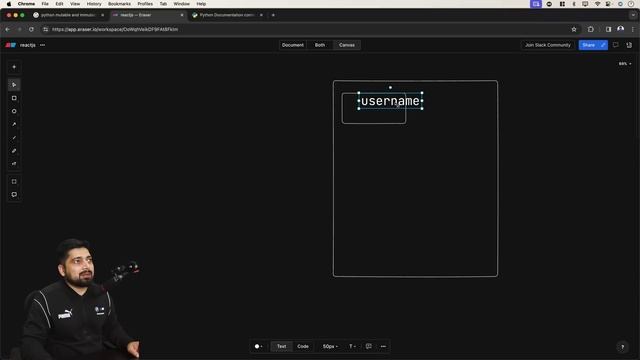
Task: Open the Edit menu
Action: pyautogui.click(x=59, y=4)
